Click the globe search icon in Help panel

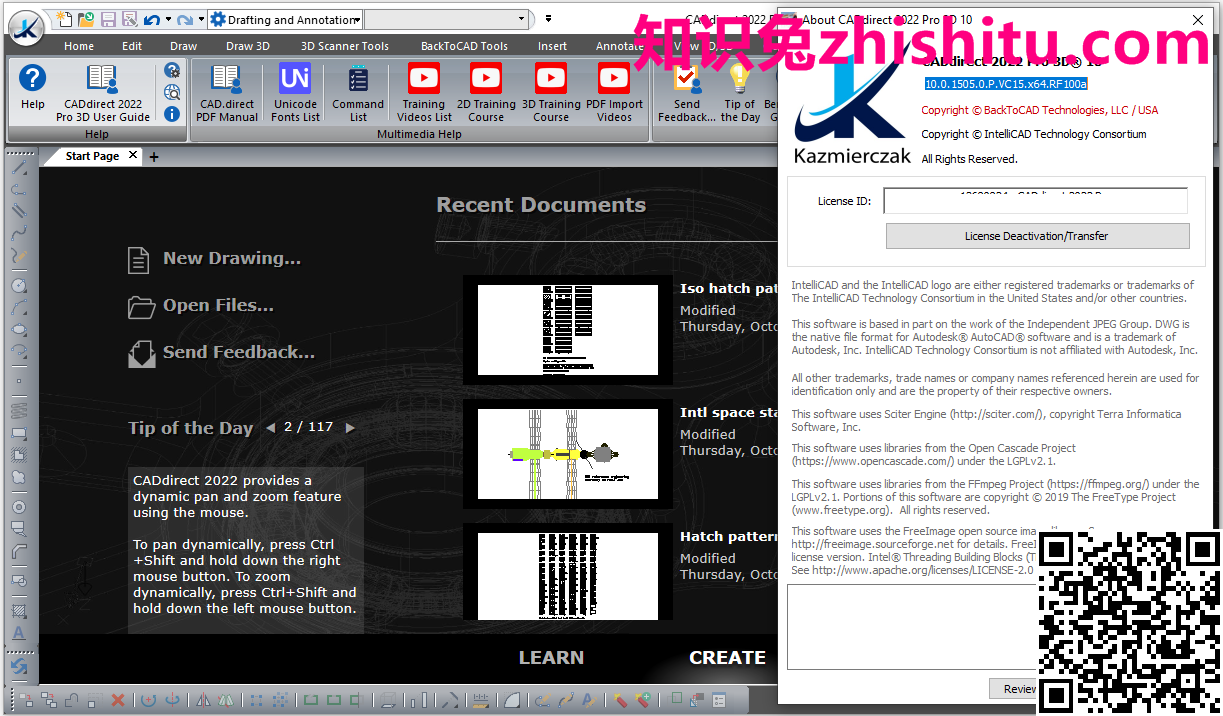(172, 92)
